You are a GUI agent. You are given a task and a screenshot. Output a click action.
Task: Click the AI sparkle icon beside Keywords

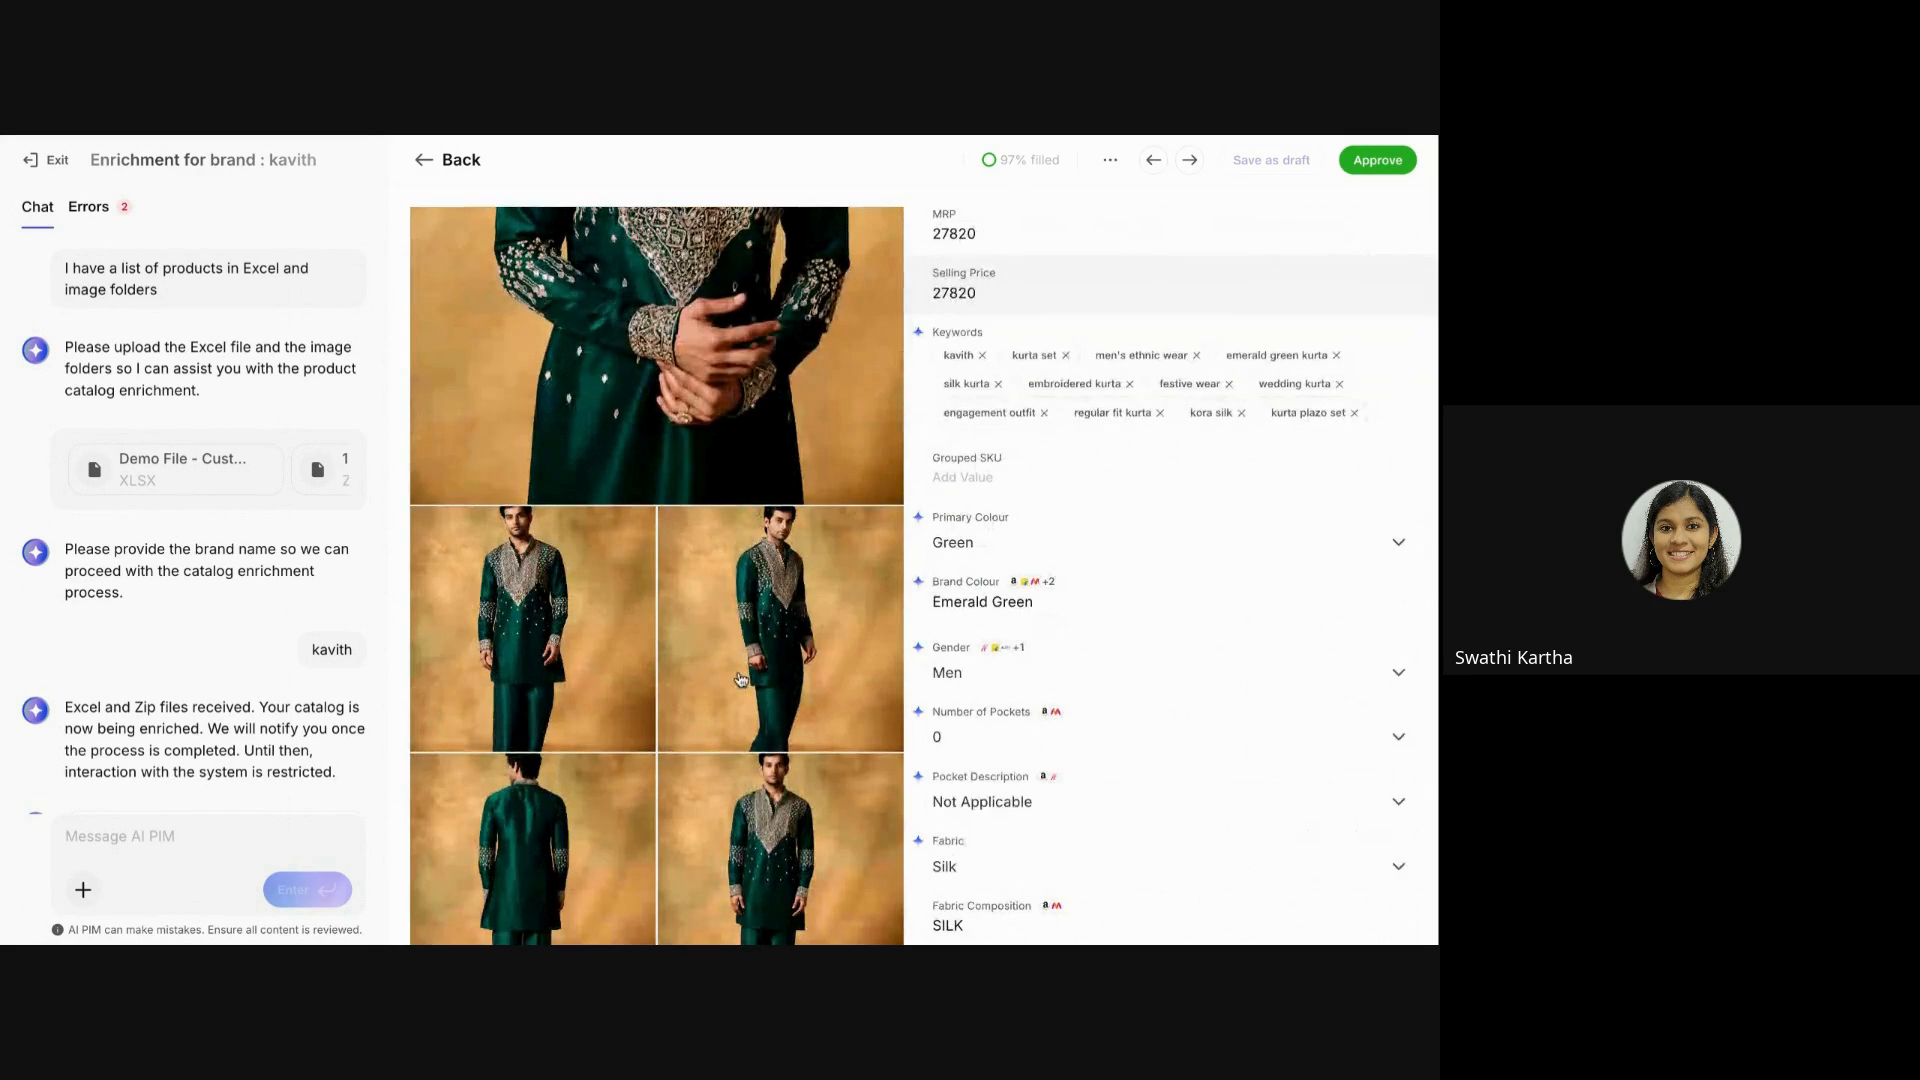click(918, 332)
